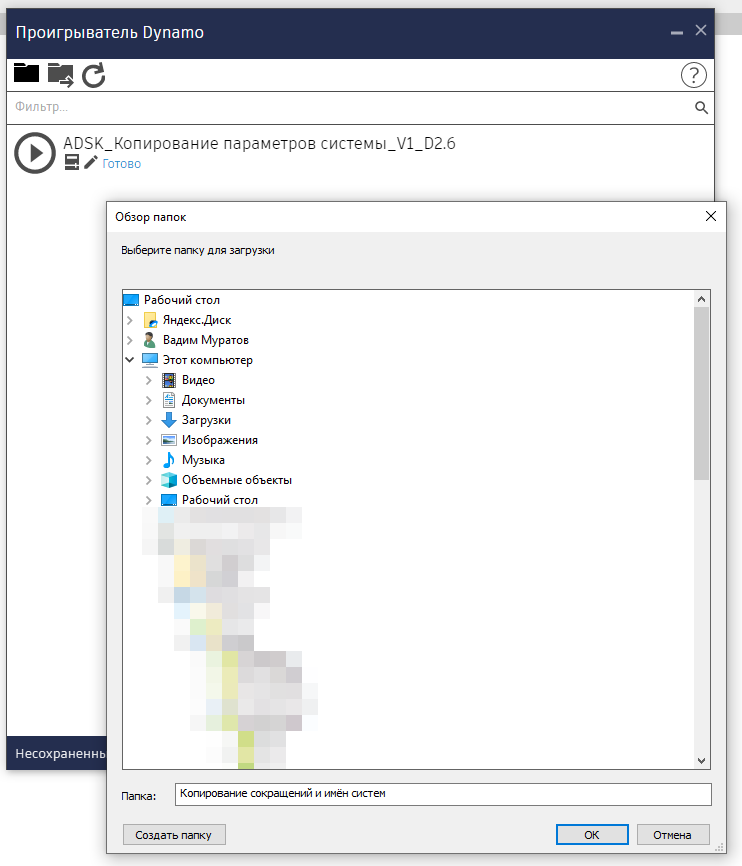
Task: Click folder-with-arrow icon in Dynamo Player toolbar
Action: pos(60,75)
